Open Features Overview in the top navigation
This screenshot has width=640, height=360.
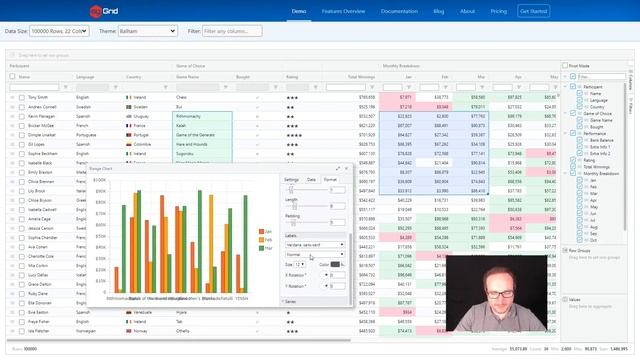tap(343, 11)
